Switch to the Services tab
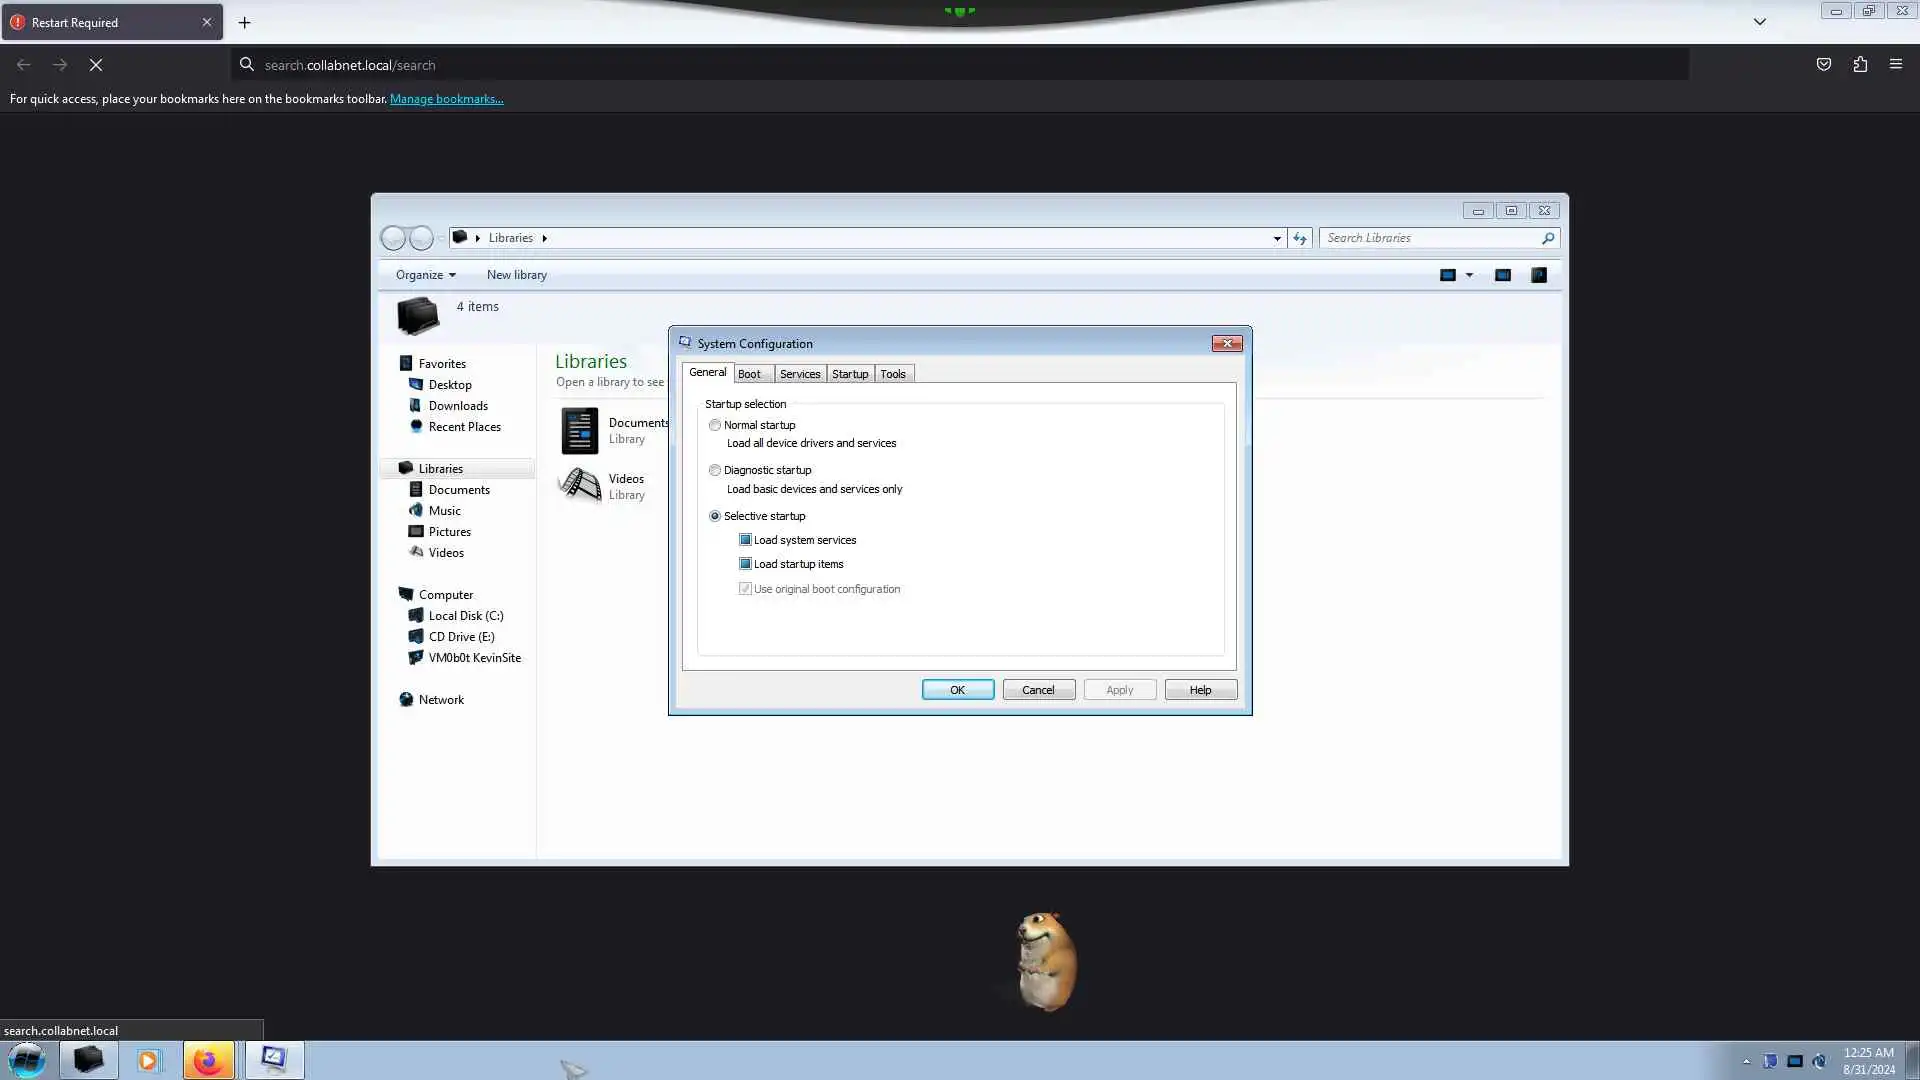 pos(799,374)
